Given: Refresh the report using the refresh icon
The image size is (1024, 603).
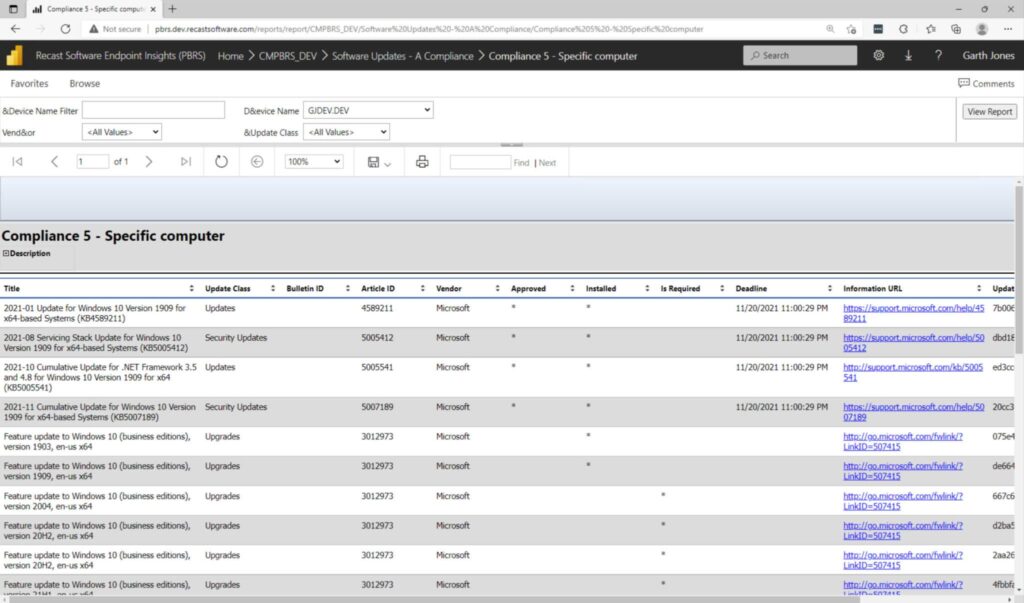Looking at the screenshot, I should 221,161.
